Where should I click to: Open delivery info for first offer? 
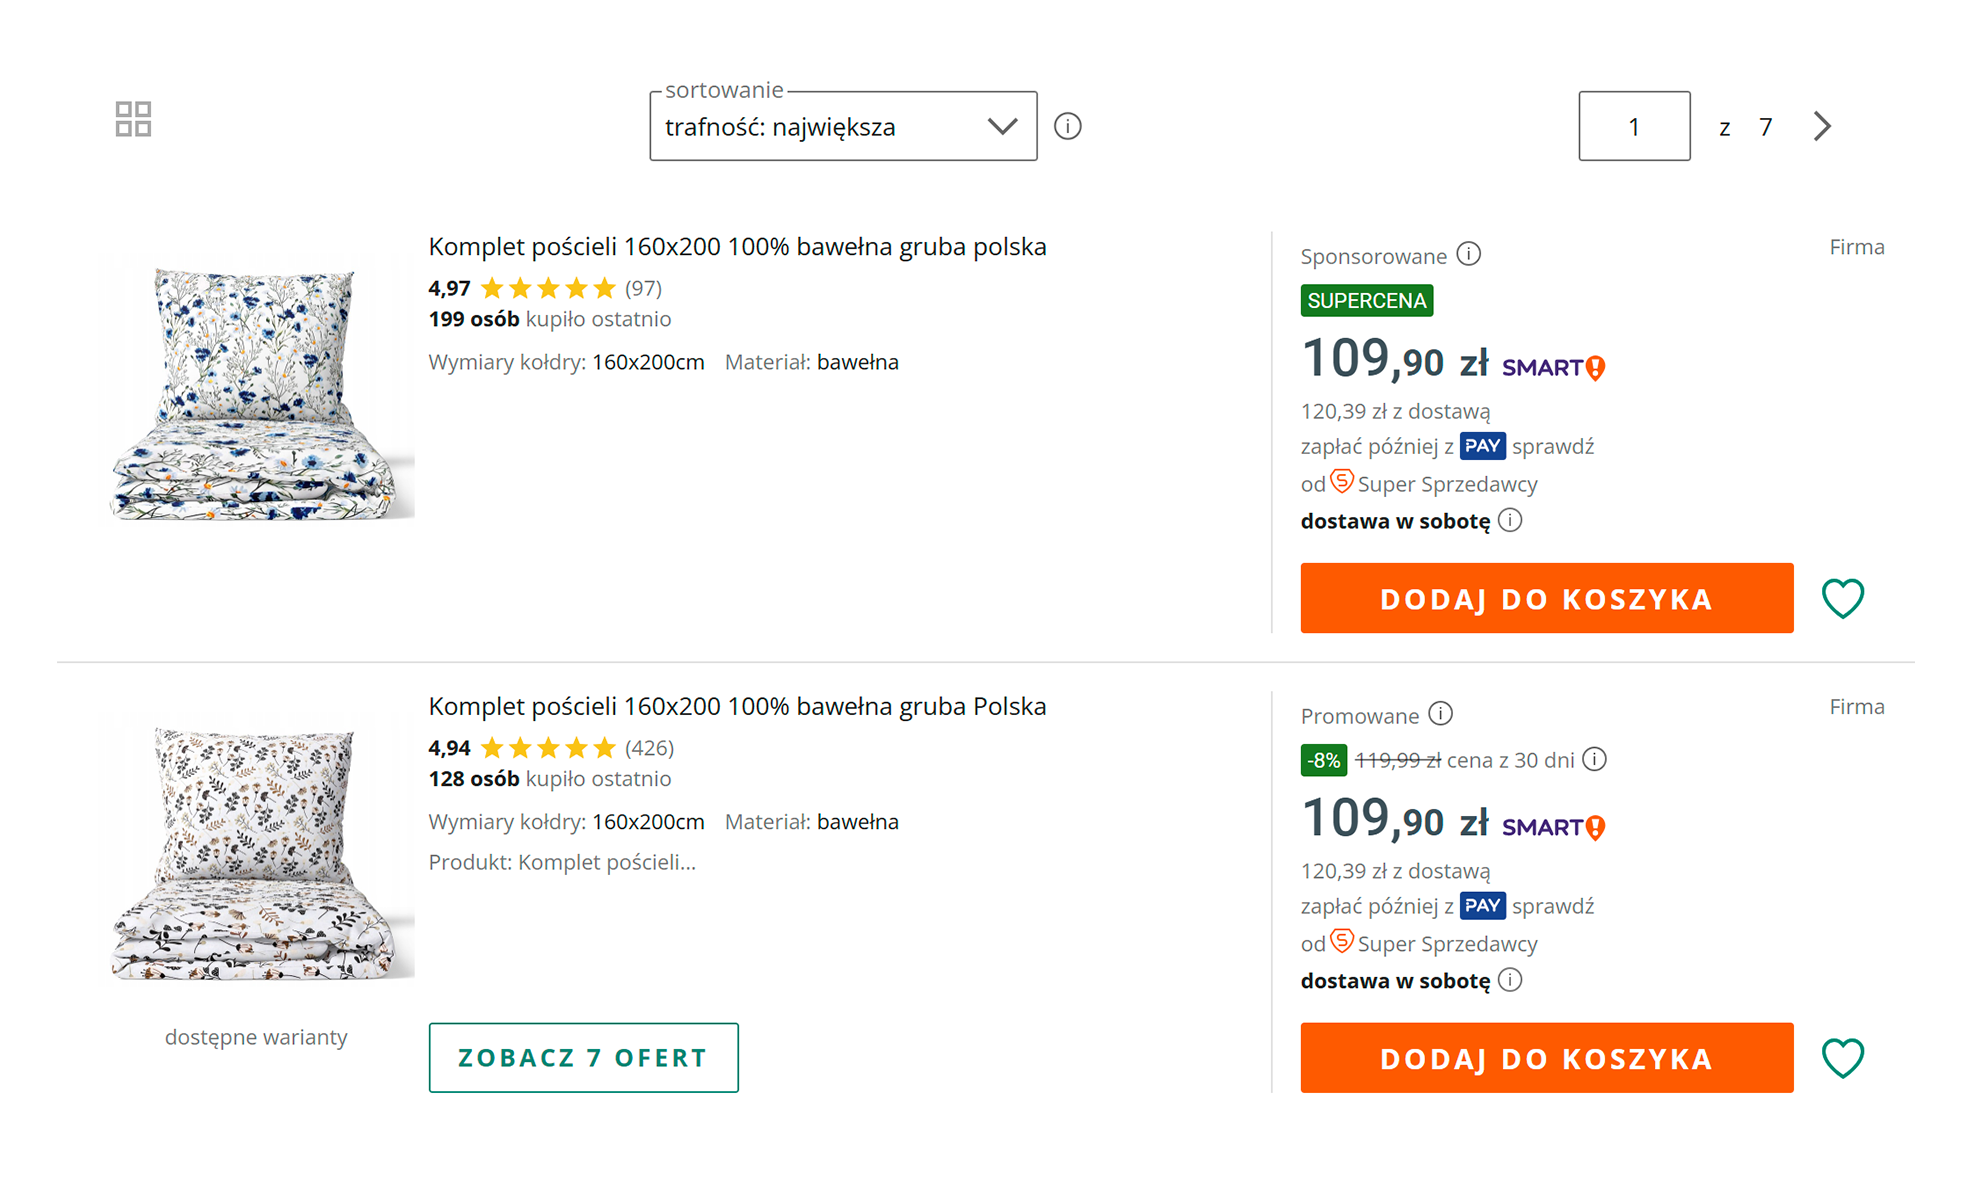[x=1511, y=521]
